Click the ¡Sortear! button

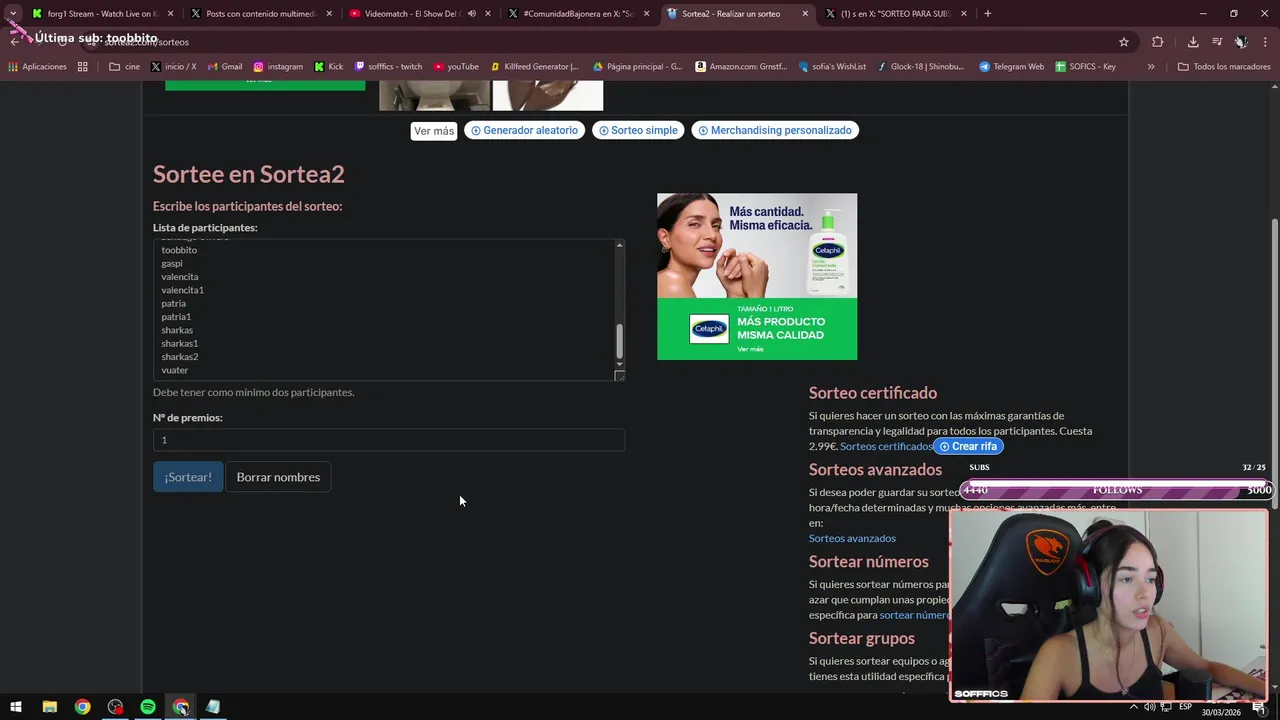pos(188,477)
